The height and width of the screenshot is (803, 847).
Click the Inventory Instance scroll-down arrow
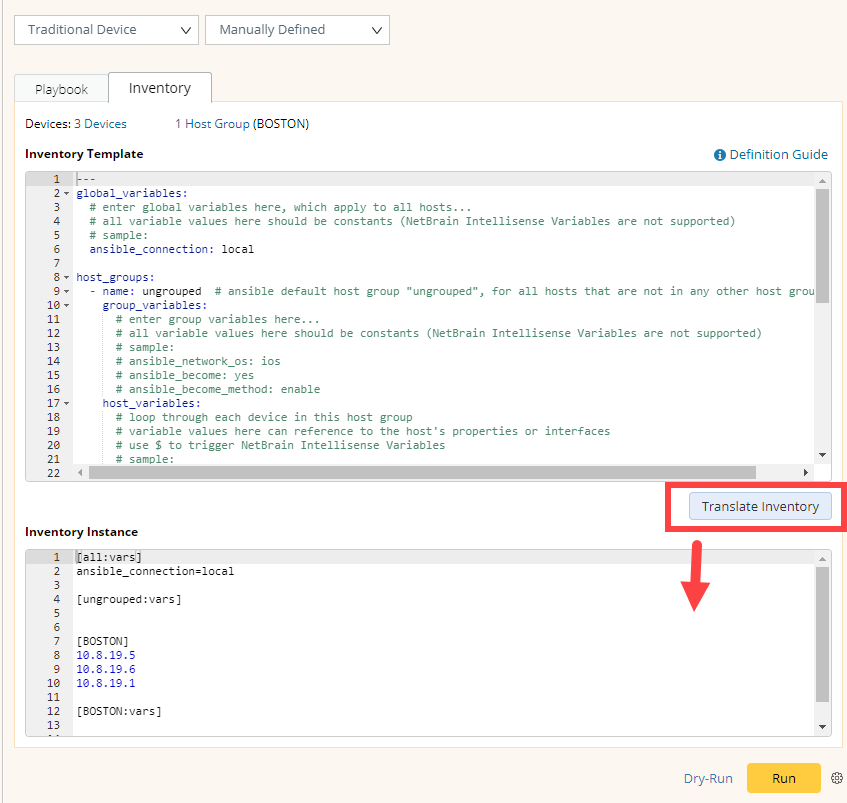coord(822,727)
